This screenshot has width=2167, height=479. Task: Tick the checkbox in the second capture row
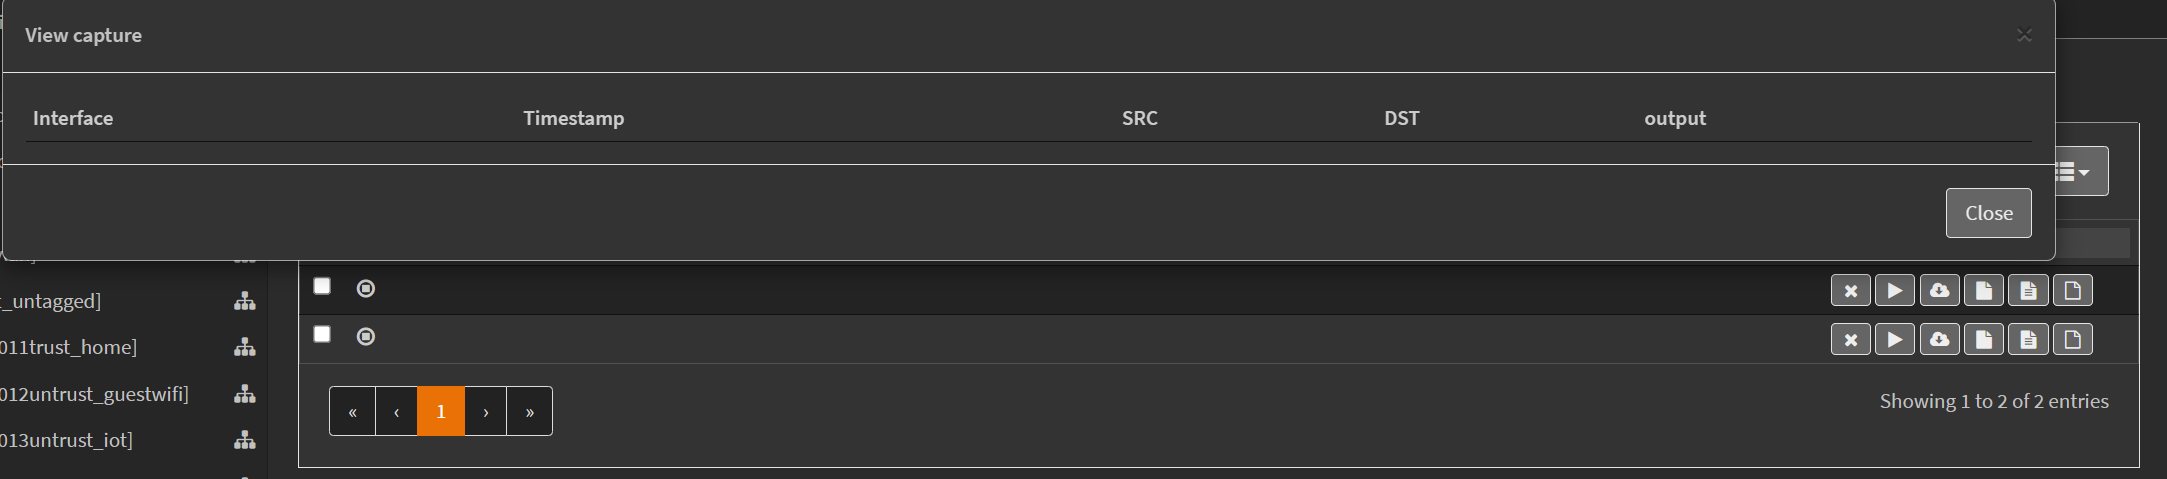322,334
